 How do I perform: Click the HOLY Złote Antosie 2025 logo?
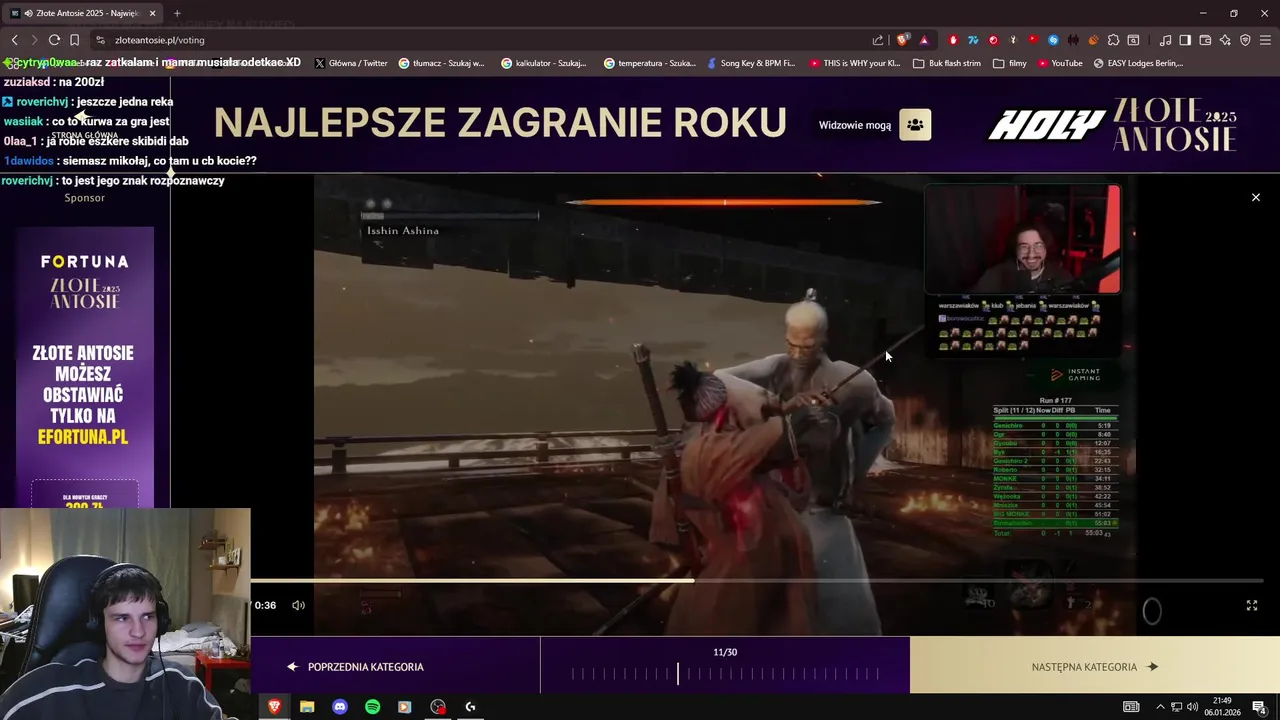1112,125
